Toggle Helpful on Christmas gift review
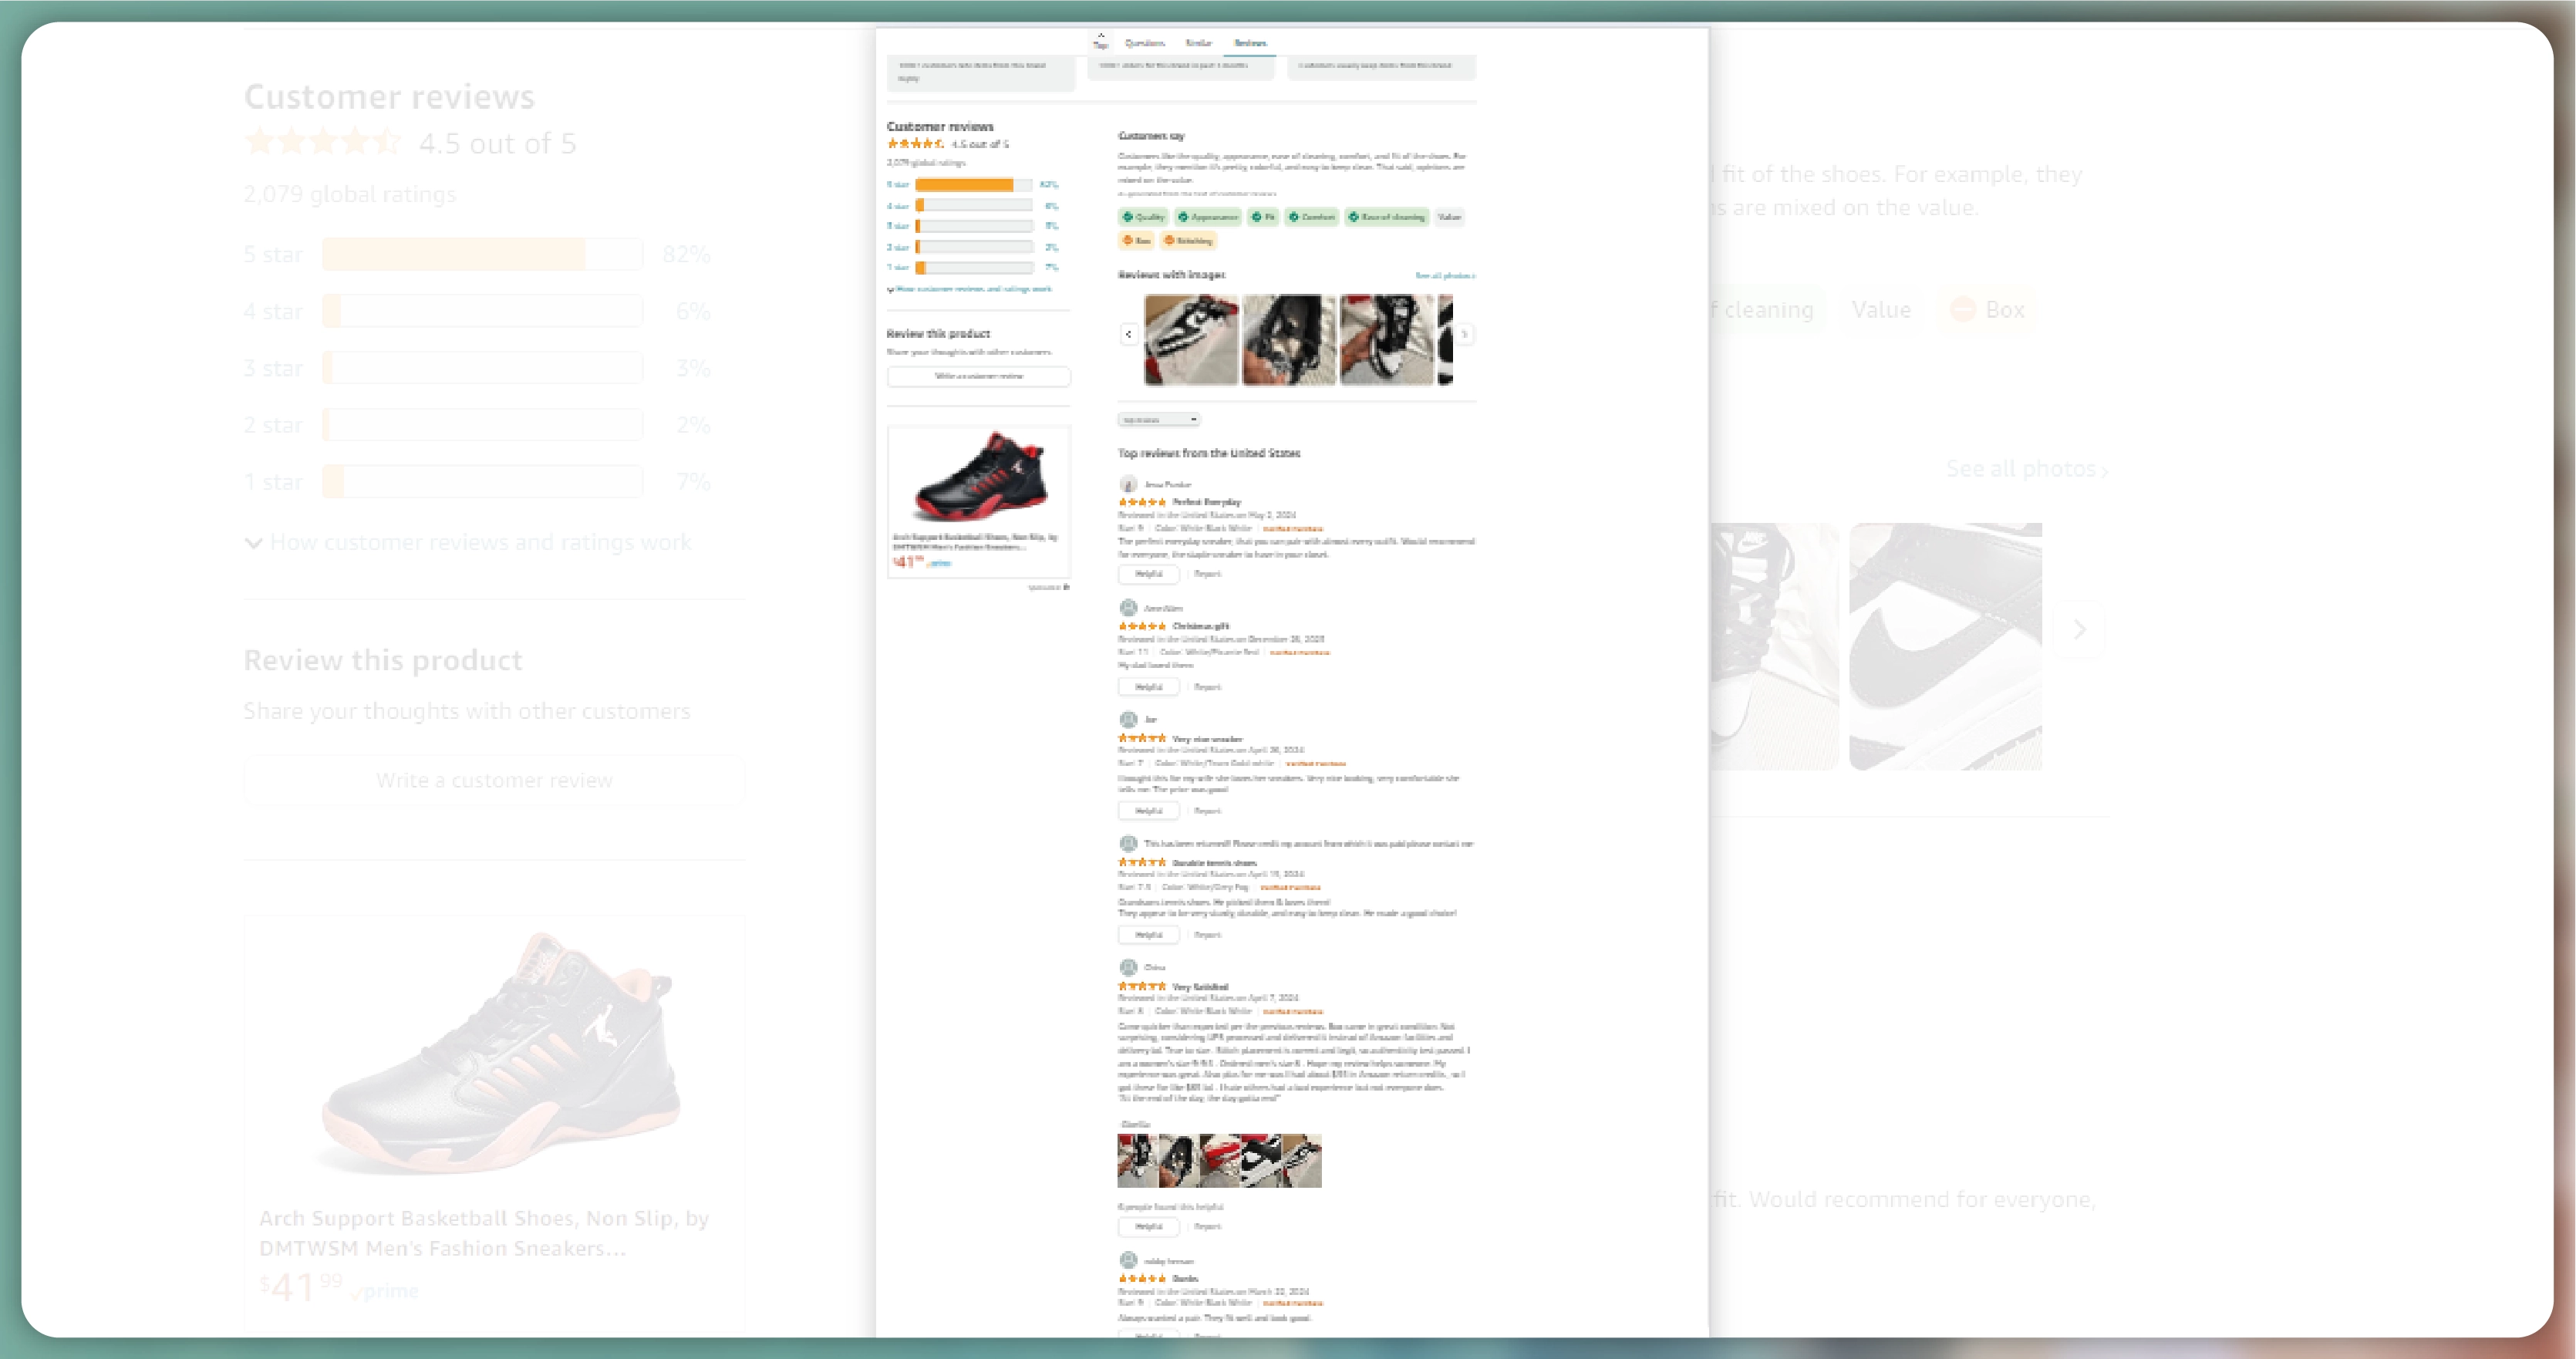 pos(1145,686)
